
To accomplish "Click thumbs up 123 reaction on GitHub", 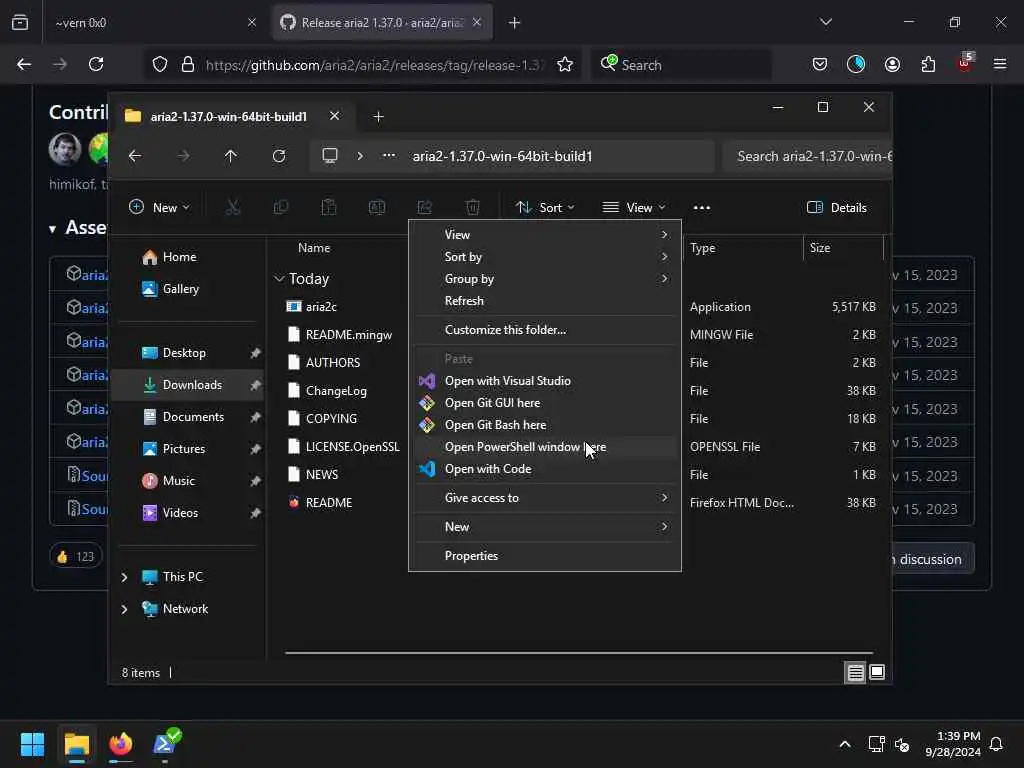I will 76,556.
